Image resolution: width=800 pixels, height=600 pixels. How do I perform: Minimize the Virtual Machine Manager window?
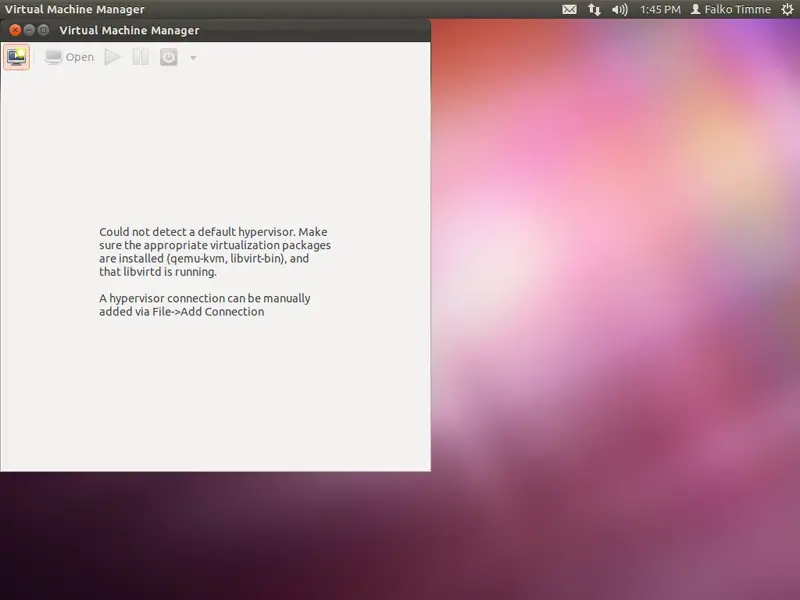(x=29, y=30)
